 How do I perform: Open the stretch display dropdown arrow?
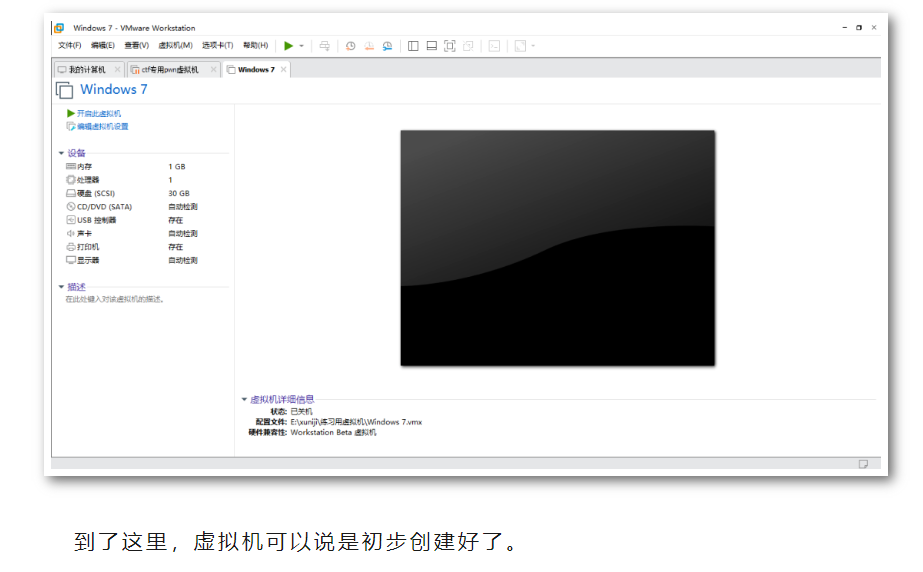point(533,46)
